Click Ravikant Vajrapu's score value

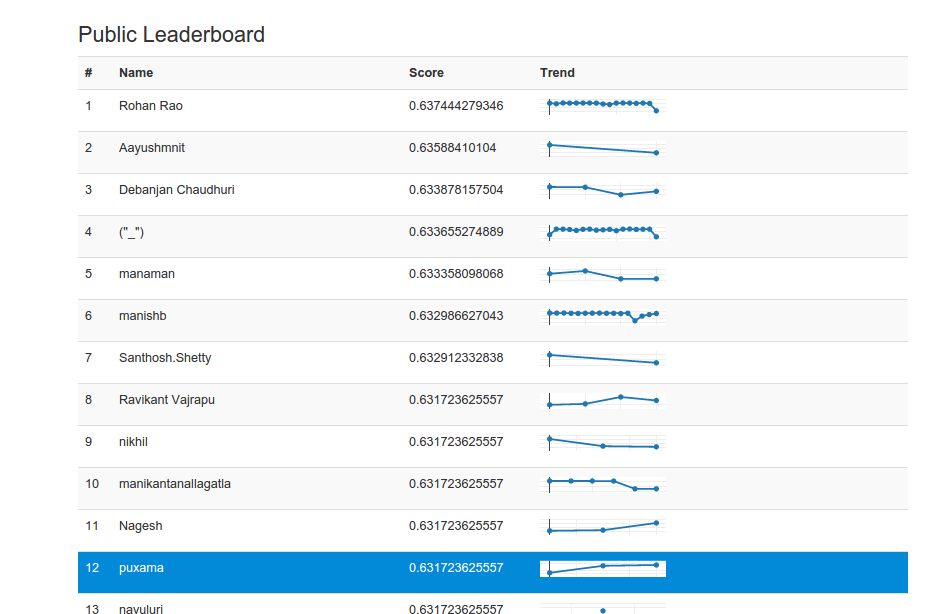456,400
